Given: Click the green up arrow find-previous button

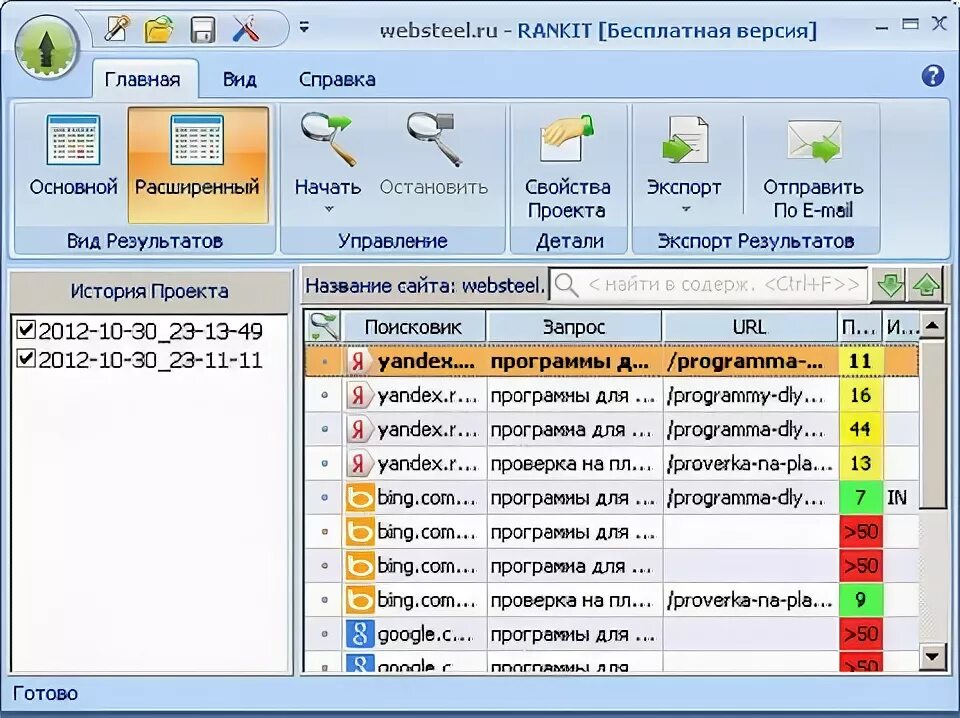Looking at the screenshot, I should (926, 285).
